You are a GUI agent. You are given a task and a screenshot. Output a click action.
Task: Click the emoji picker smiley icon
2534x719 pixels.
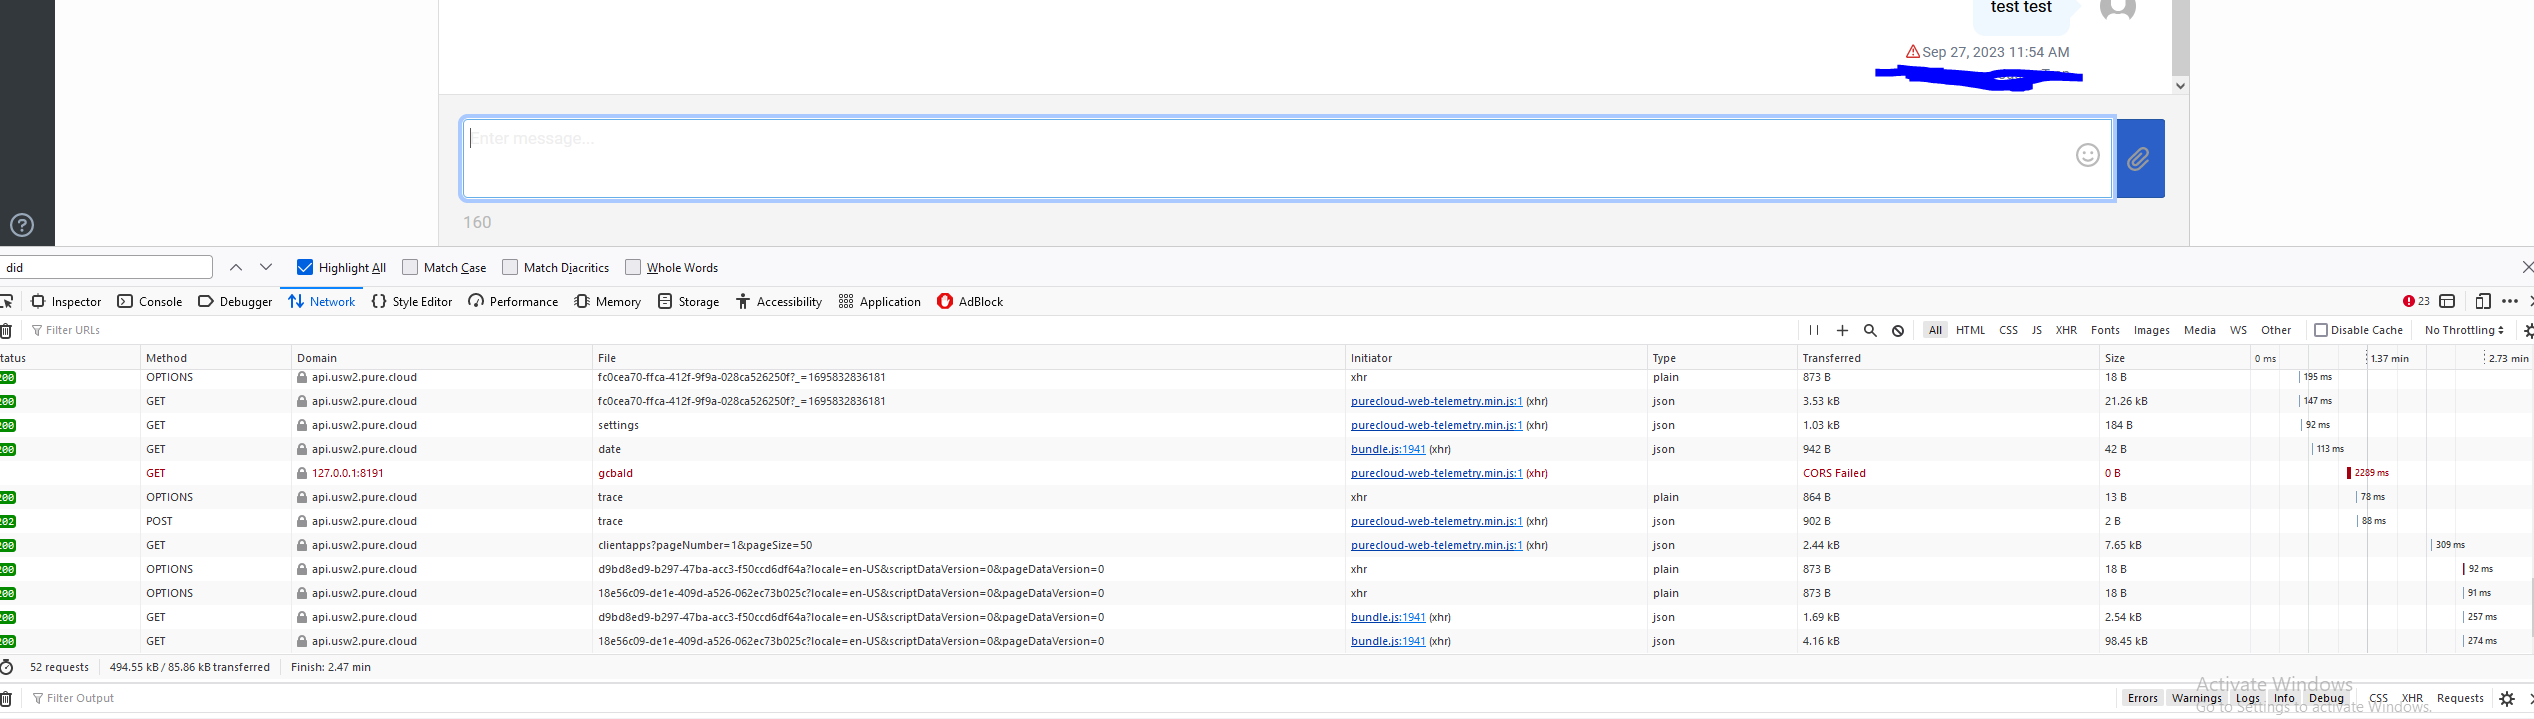coord(2087,155)
